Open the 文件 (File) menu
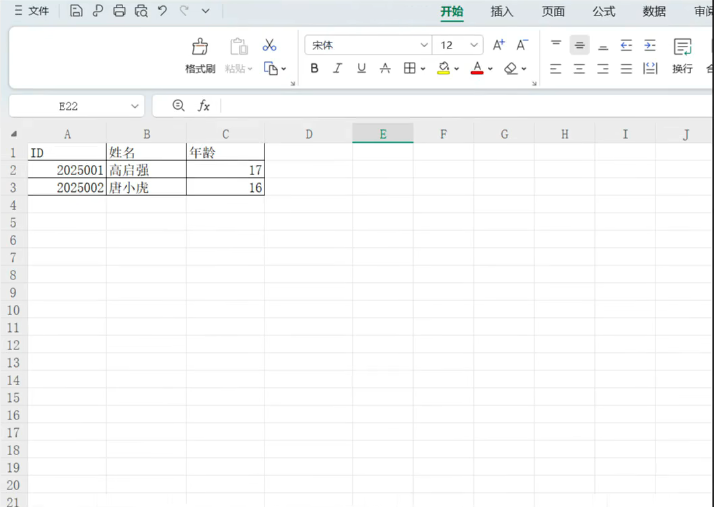This screenshot has height=507, width=714. (x=31, y=11)
